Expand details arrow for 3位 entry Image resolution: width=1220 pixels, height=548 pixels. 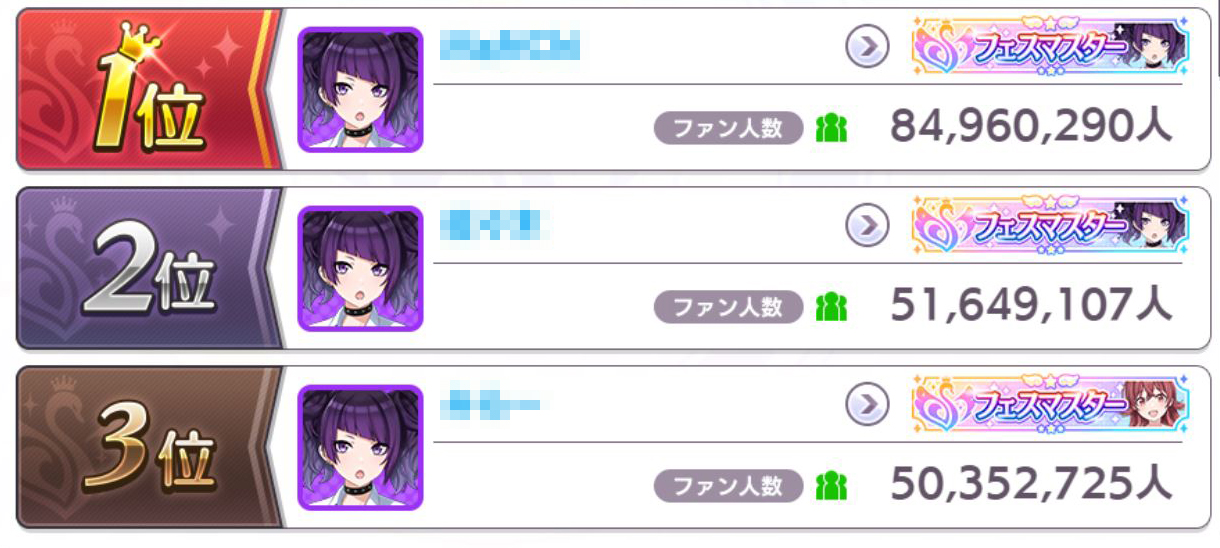click(x=867, y=405)
